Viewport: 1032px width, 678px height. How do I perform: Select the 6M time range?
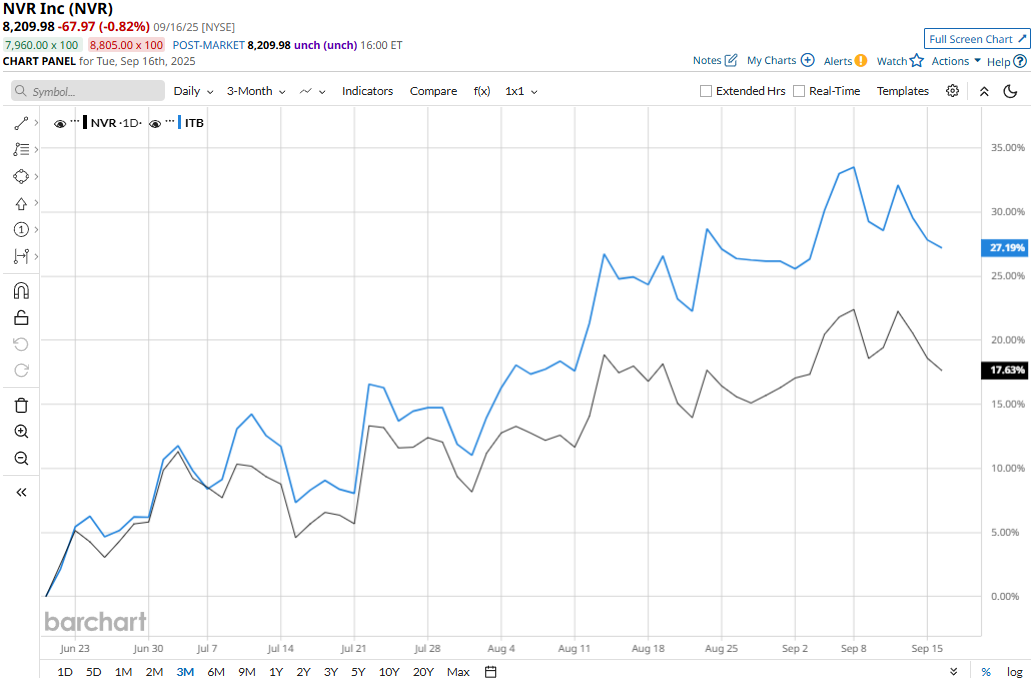[x=216, y=671]
